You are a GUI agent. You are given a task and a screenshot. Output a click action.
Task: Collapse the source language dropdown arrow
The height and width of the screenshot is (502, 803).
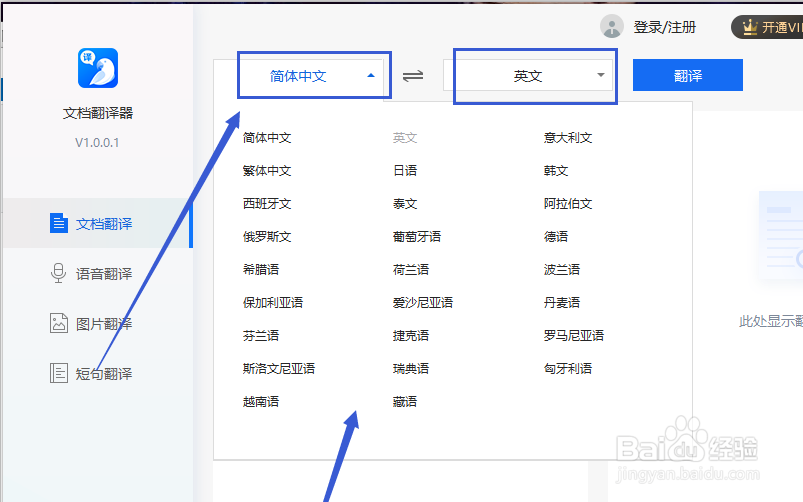[x=371, y=76]
